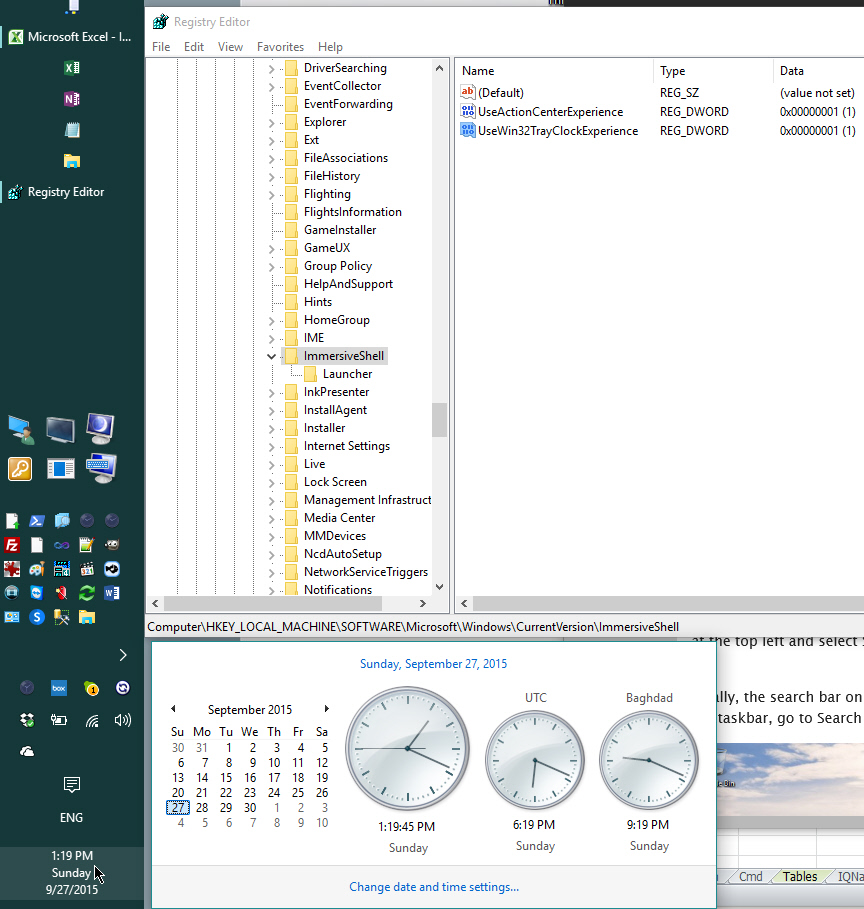This screenshot has height=909, width=864.
Task: Switch to Microsoft Excel taskbar window
Action: (x=71, y=37)
